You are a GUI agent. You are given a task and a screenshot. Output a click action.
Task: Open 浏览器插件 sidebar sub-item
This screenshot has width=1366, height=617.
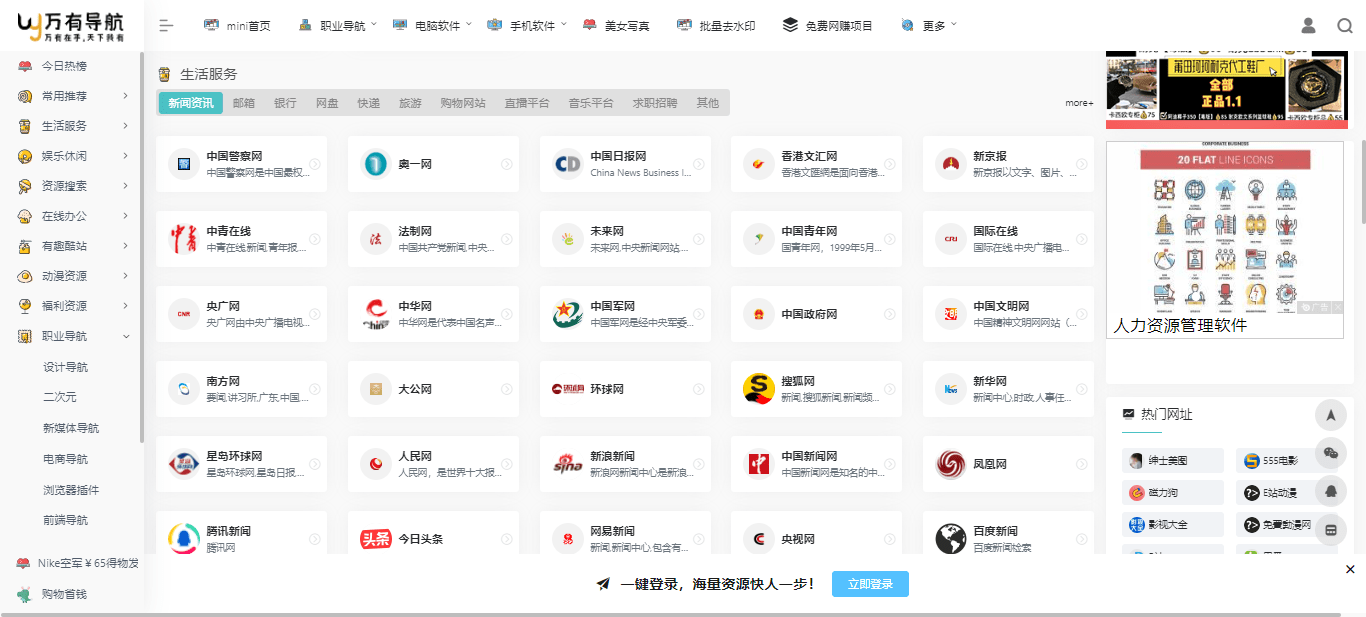pos(71,490)
